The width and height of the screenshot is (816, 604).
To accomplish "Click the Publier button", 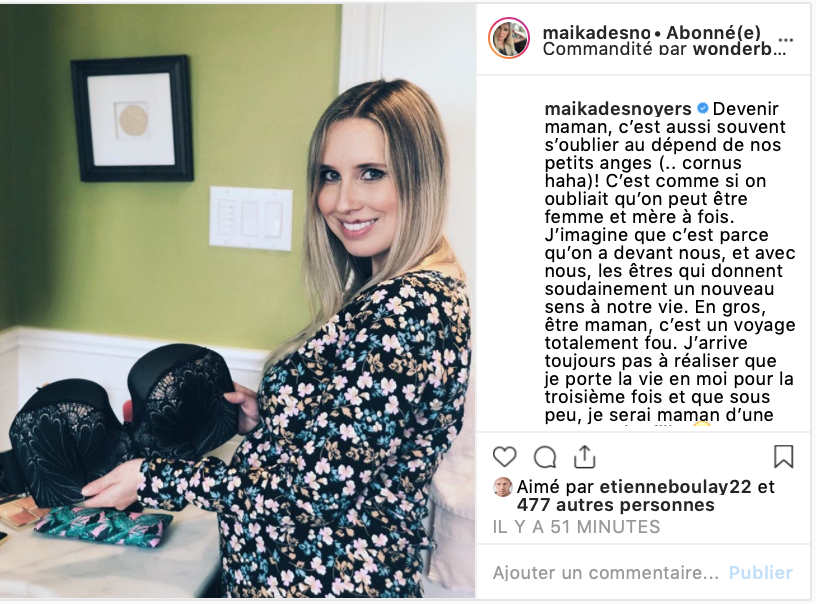I will (760, 572).
